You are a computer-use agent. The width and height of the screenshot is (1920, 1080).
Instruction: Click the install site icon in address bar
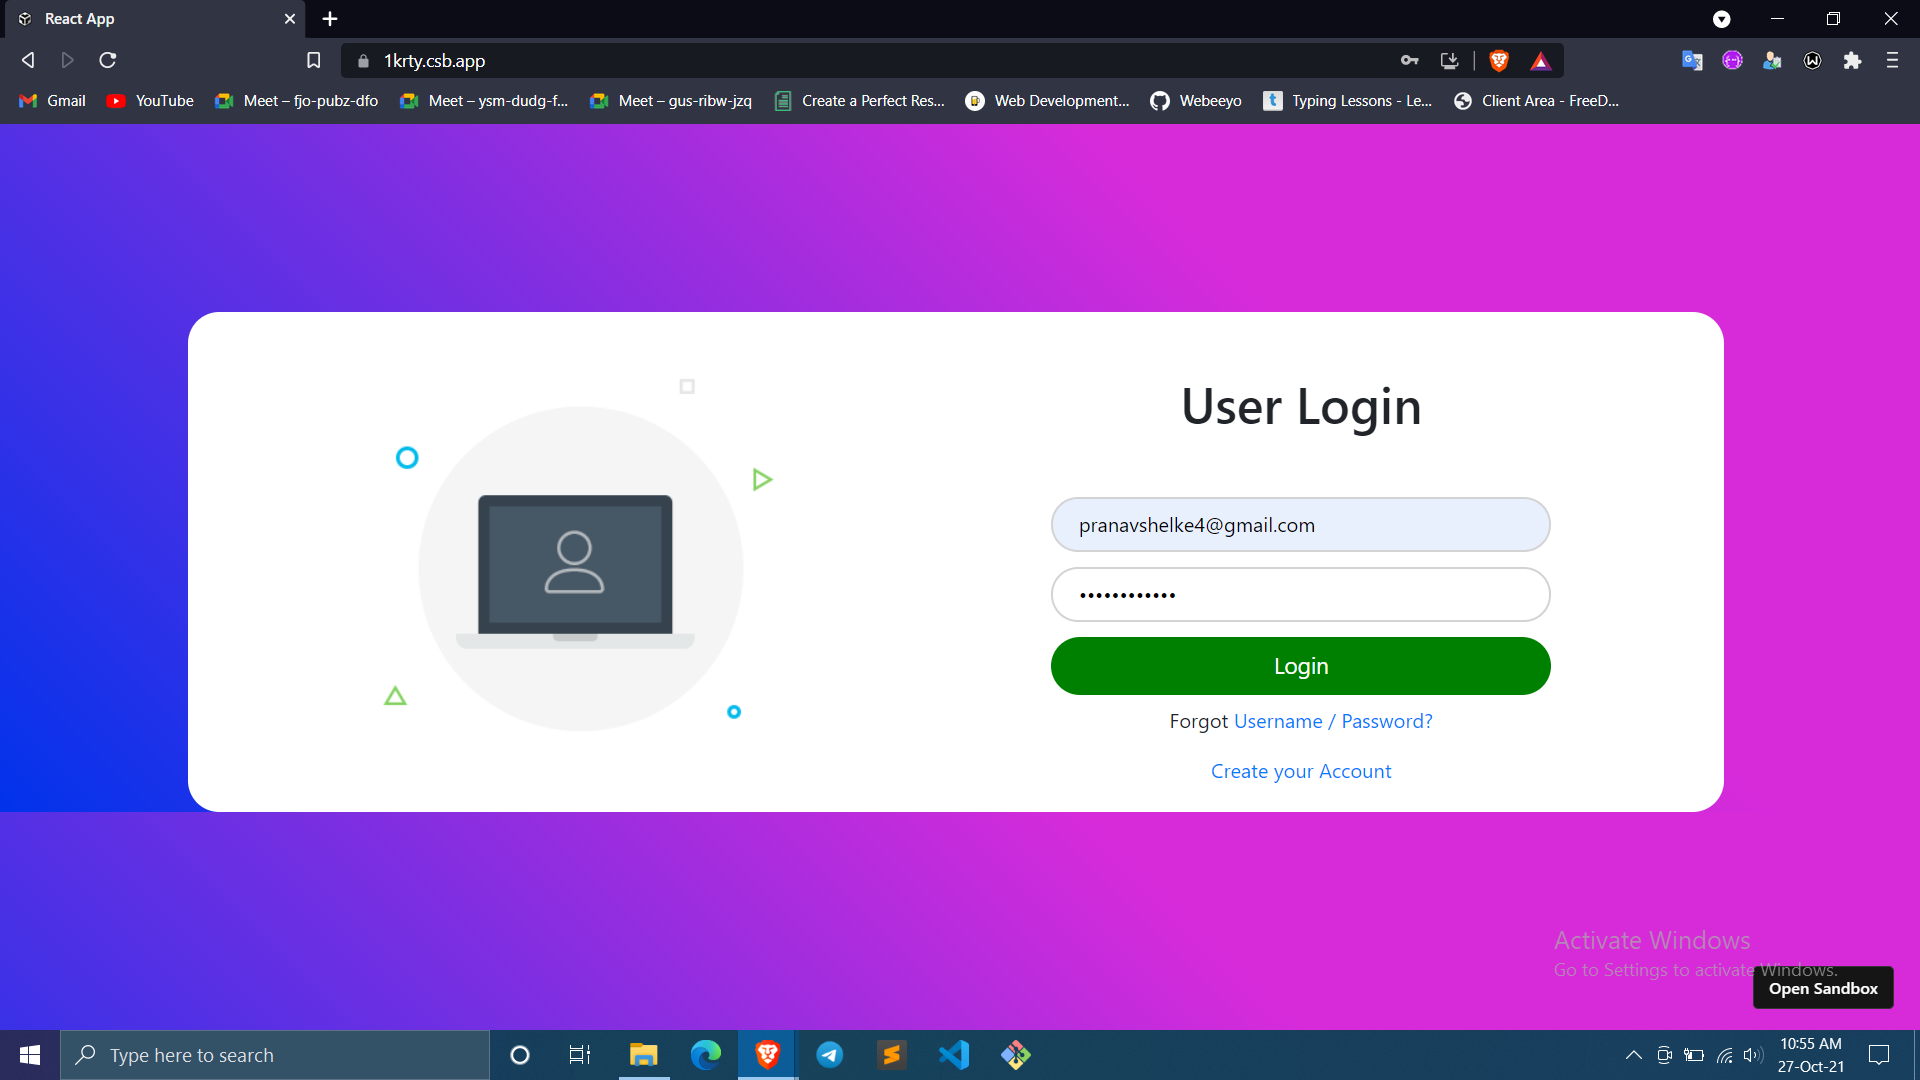1450,61
